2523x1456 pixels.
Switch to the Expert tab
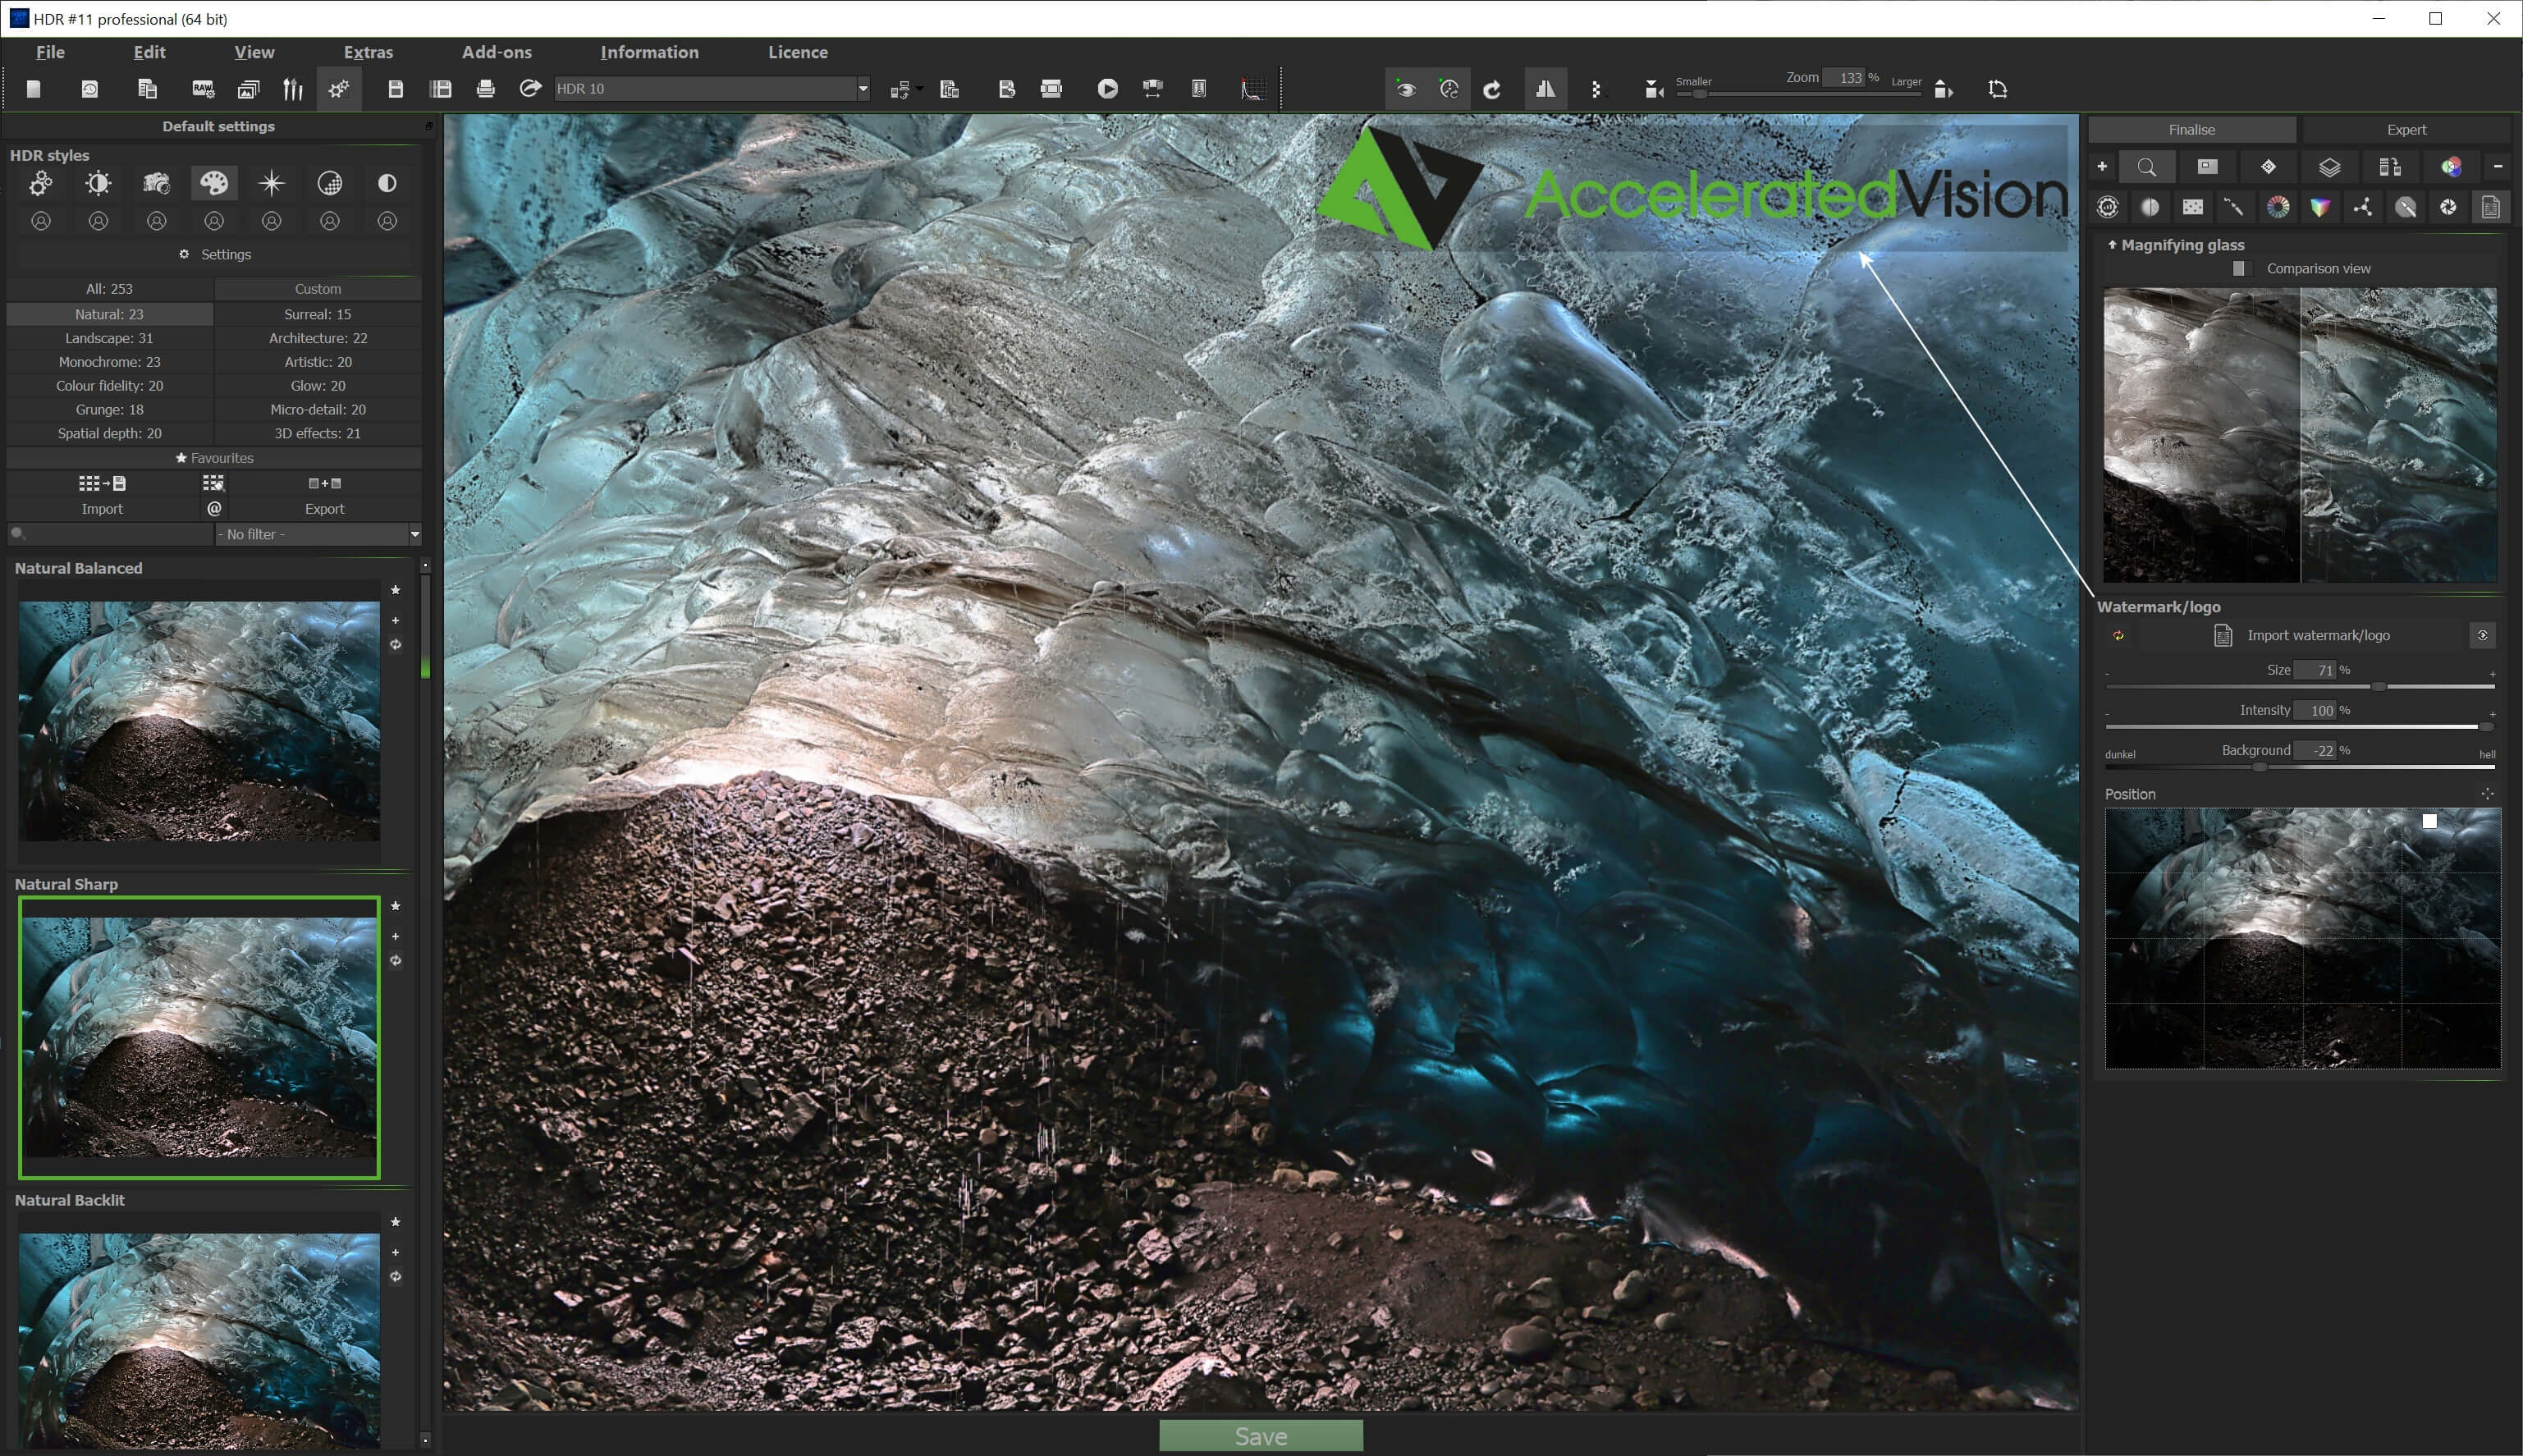[2406, 129]
